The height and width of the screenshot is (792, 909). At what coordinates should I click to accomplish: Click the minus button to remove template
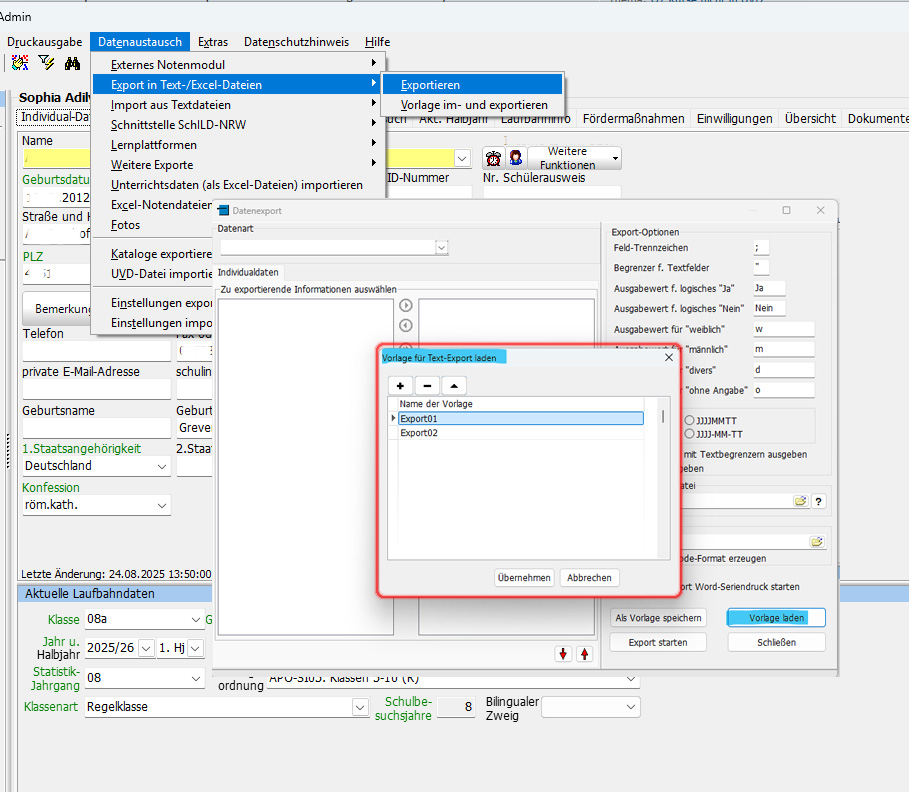coord(426,385)
